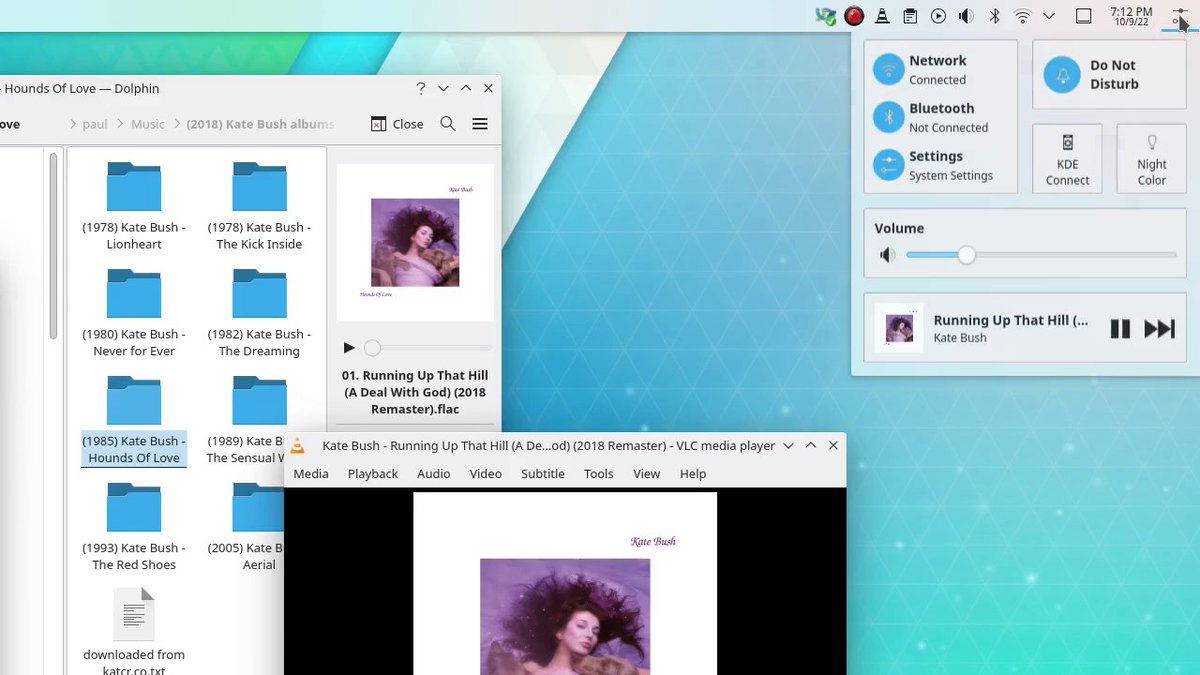Viewport: 1200px width, 675px height.
Task: Open VLC Subtitle menu
Action: [x=543, y=473]
